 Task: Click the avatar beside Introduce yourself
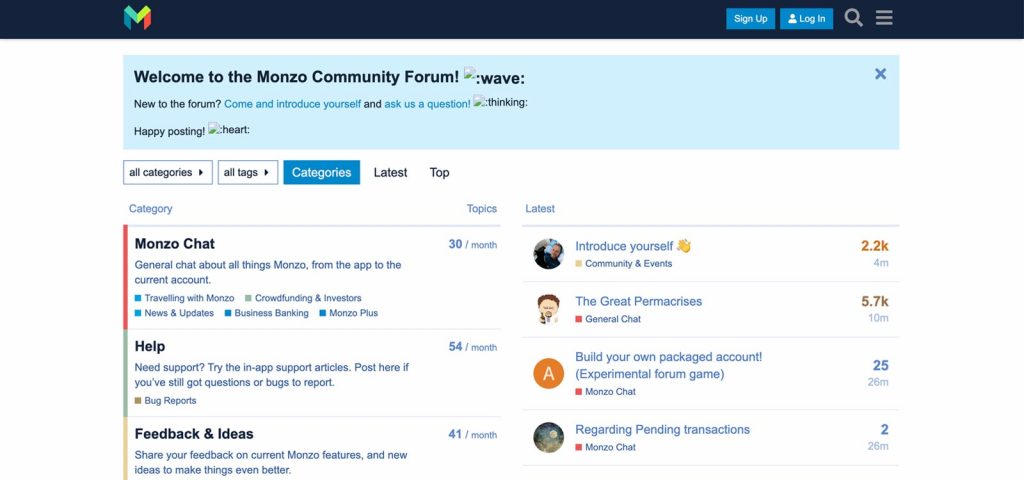click(x=548, y=254)
